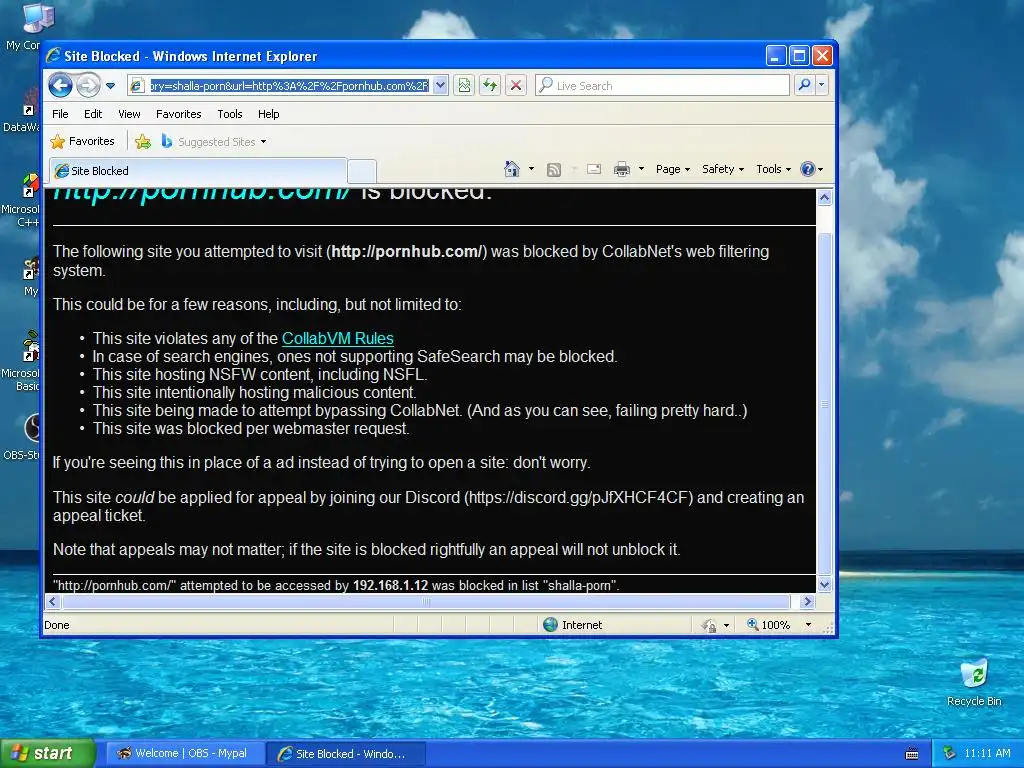This screenshot has width=1024, height=768.
Task: Expand the Print options dropdown arrow
Action: (641, 169)
